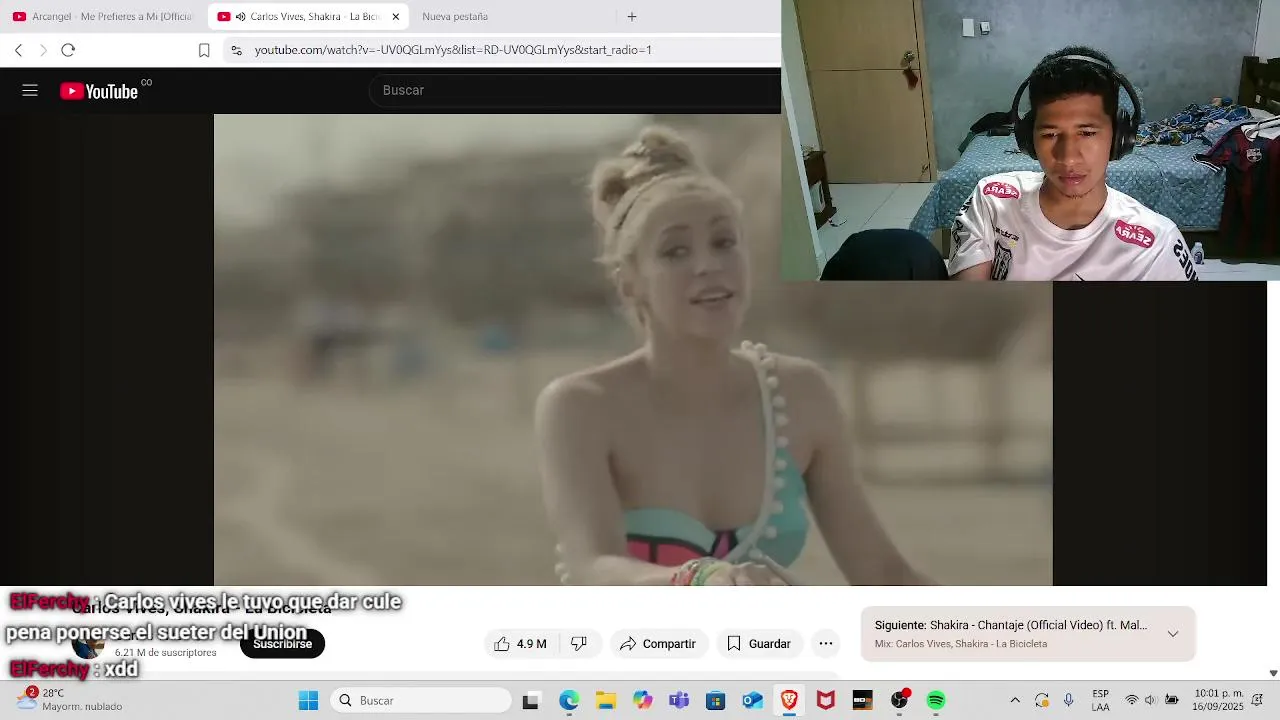Image resolution: width=1280 pixels, height=720 pixels.
Task: Open McAfee from the taskbar
Action: [x=826, y=700]
